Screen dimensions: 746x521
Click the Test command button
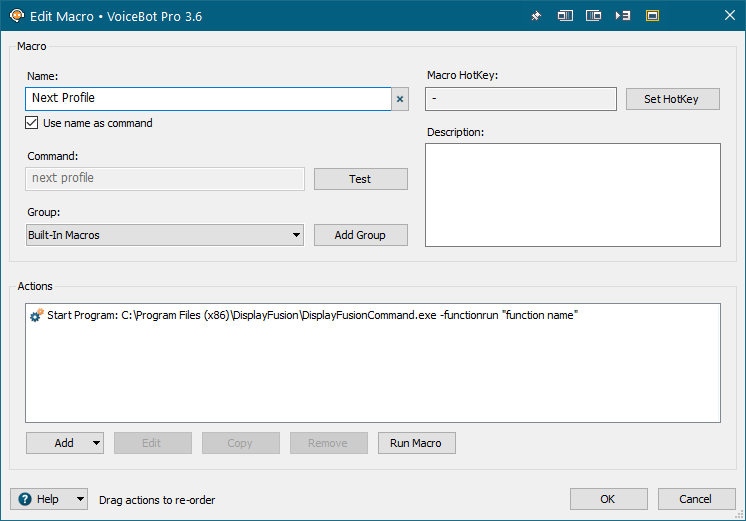click(x=360, y=179)
